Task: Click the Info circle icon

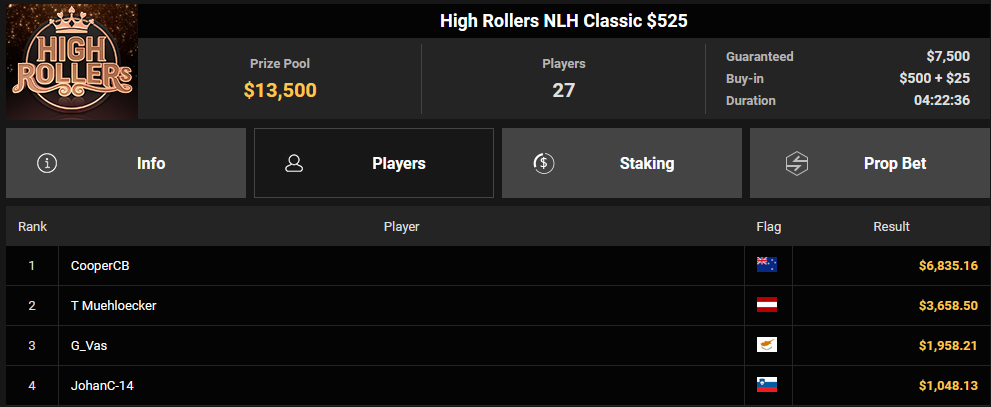Action: coord(46,163)
